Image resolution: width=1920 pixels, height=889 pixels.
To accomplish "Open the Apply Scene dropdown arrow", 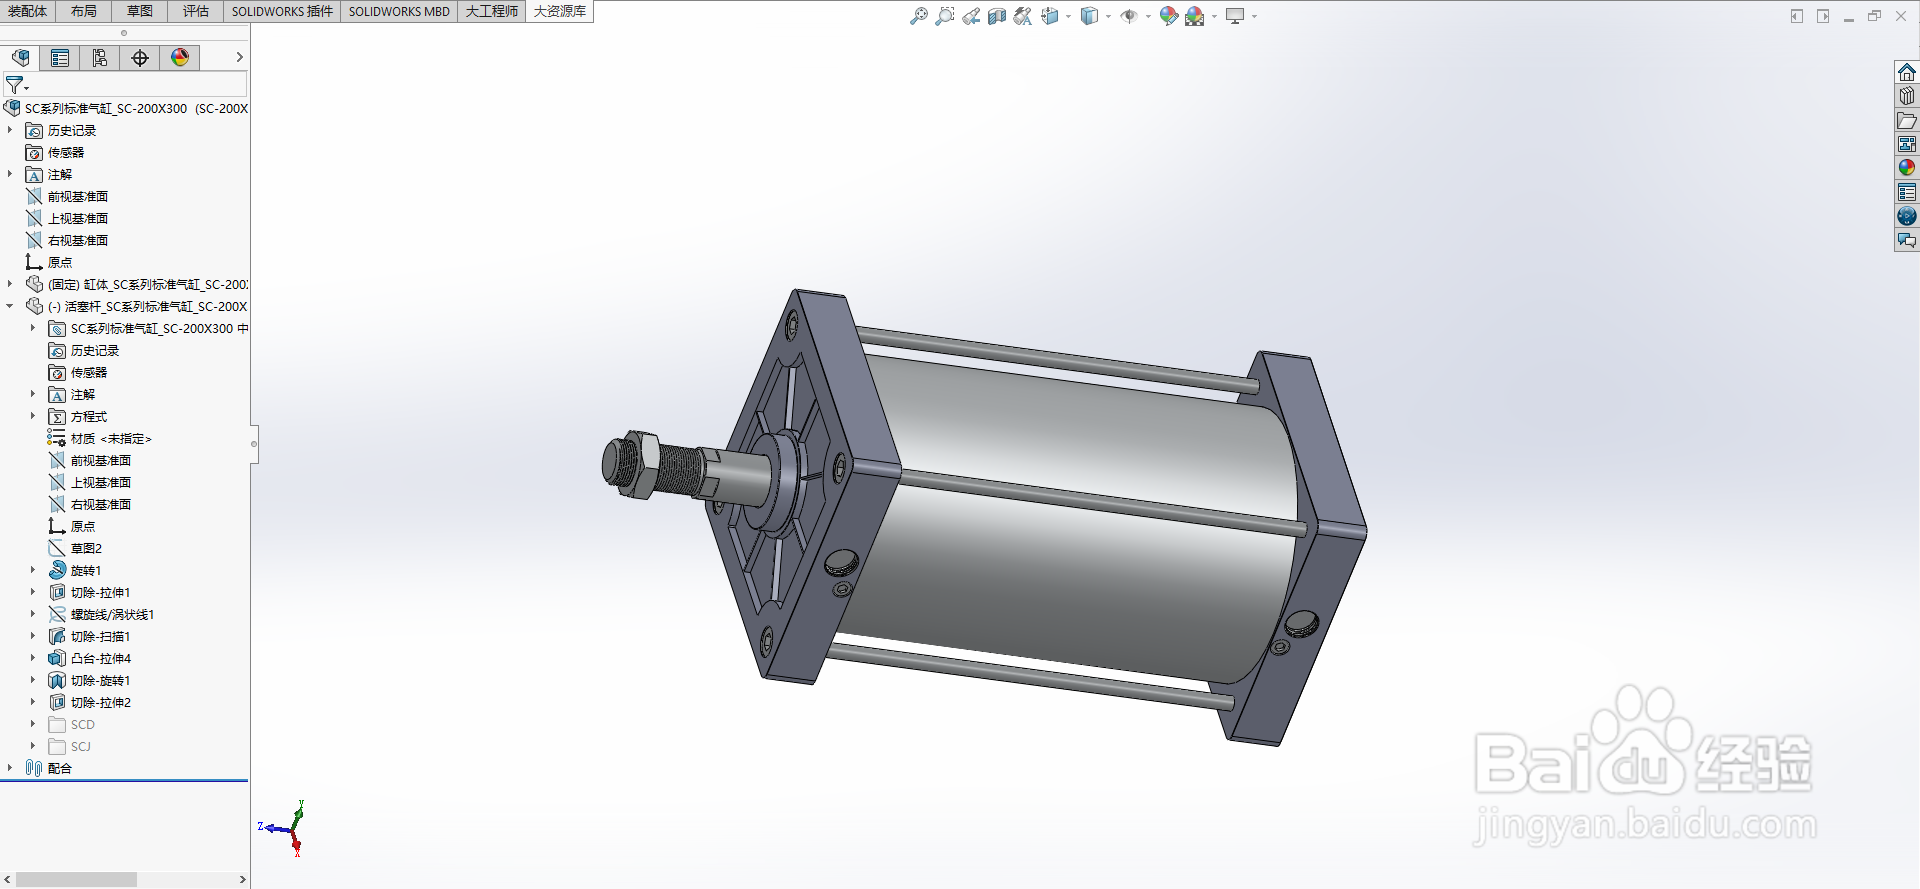I will click(x=1214, y=16).
